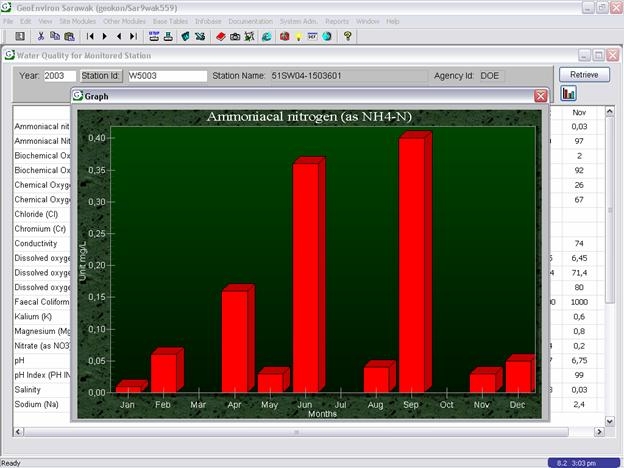Click the Station Id field showing W5003
Screen dimensions: 624x468
click(x=166, y=76)
